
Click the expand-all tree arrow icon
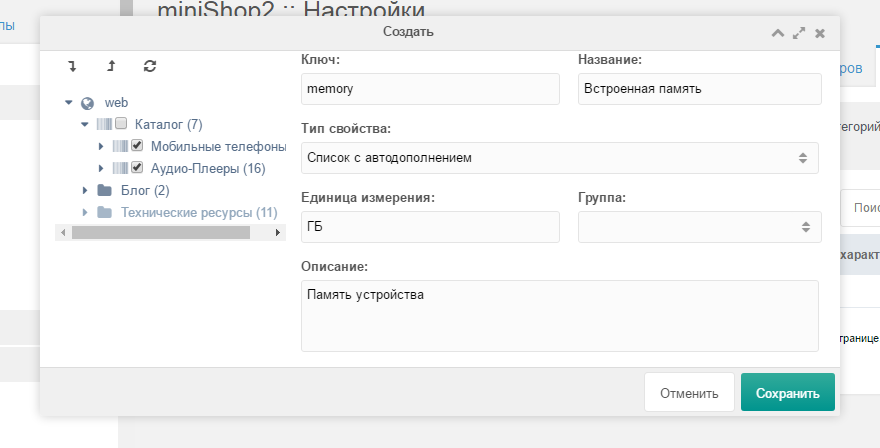pyautogui.click(x=72, y=66)
